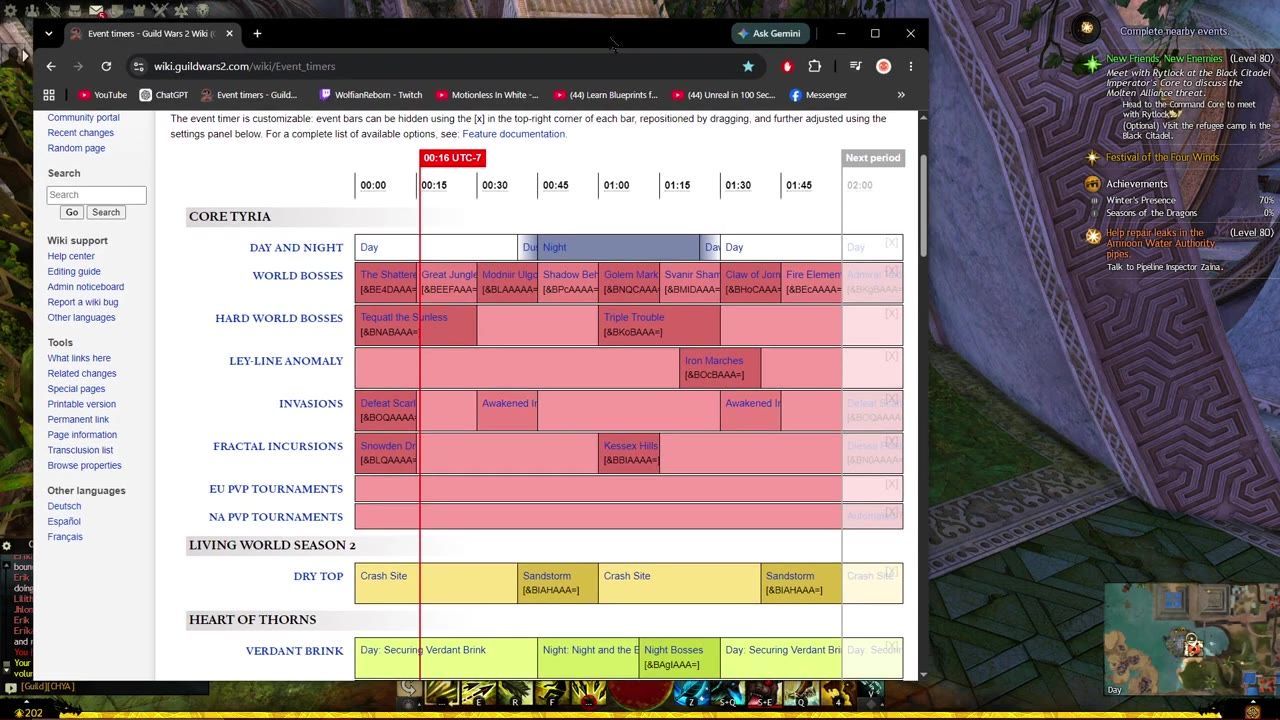
Task: Open WolfianReborn - Twitch bookmark
Action: click(370, 95)
